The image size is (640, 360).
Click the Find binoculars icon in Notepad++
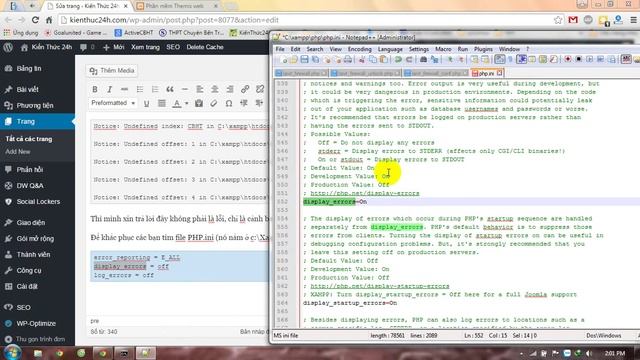pyautogui.click(x=423, y=60)
